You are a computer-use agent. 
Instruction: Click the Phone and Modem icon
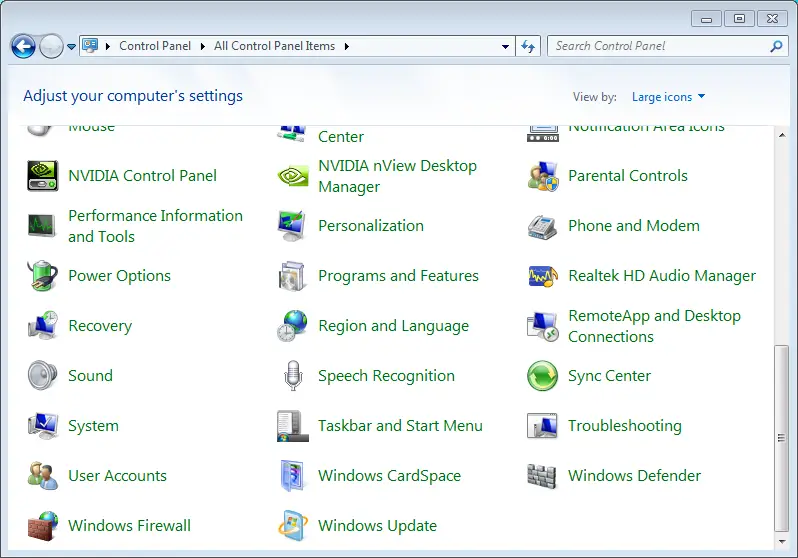(543, 227)
